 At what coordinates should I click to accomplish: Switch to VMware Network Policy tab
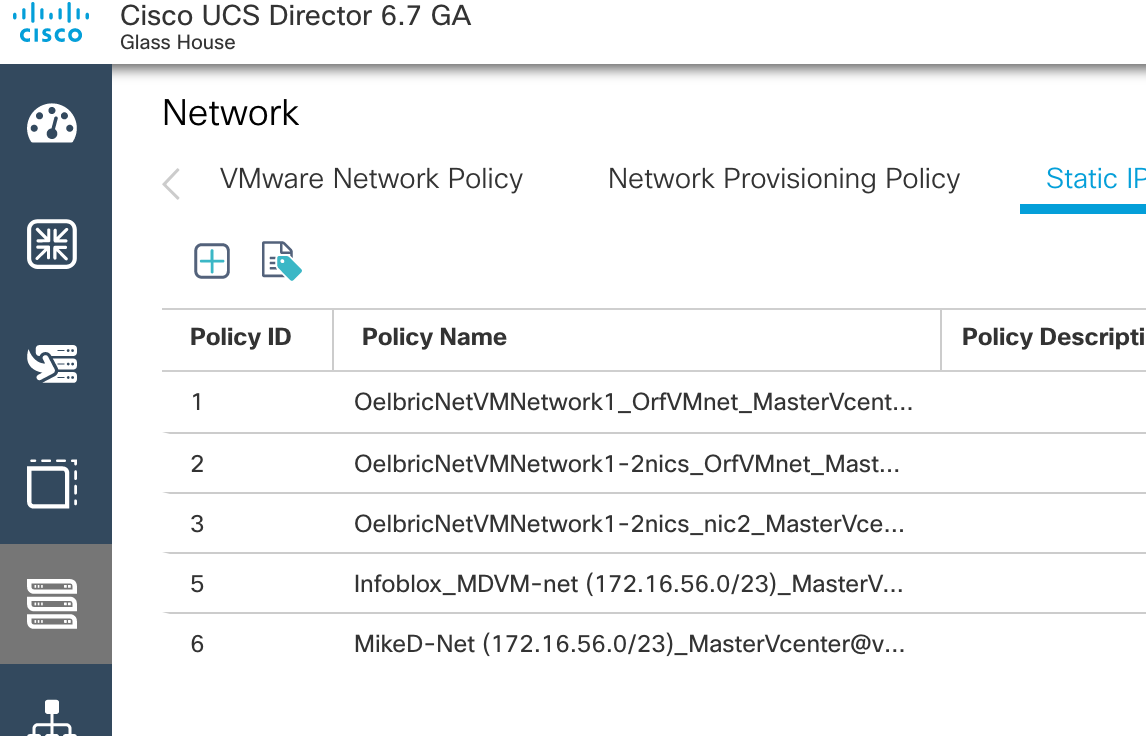371,179
